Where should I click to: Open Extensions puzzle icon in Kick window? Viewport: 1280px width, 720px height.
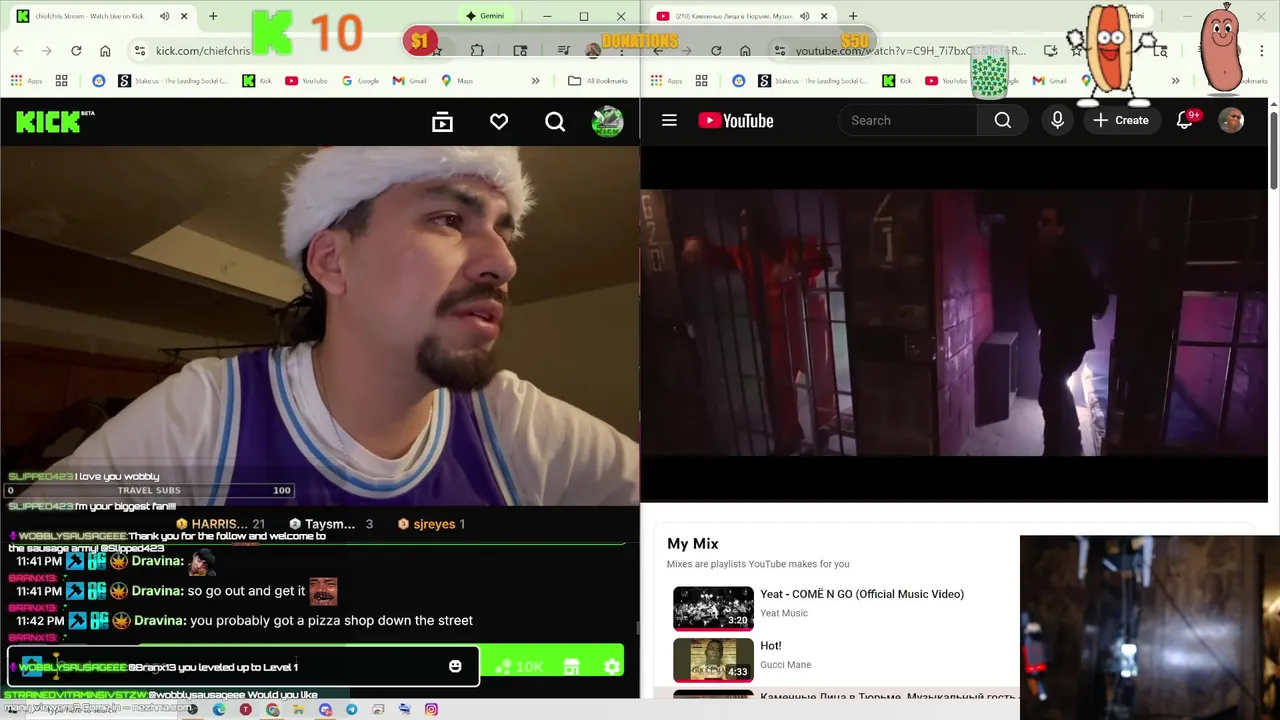point(477,51)
